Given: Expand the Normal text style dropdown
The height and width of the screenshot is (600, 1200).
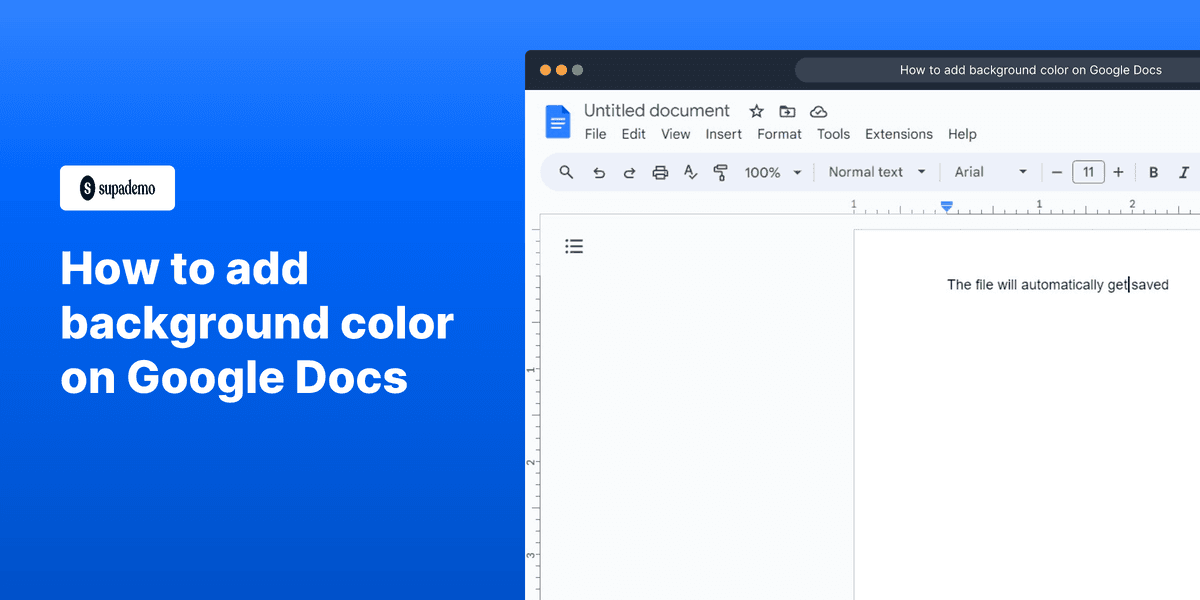Looking at the screenshot, I should point(875,171).
